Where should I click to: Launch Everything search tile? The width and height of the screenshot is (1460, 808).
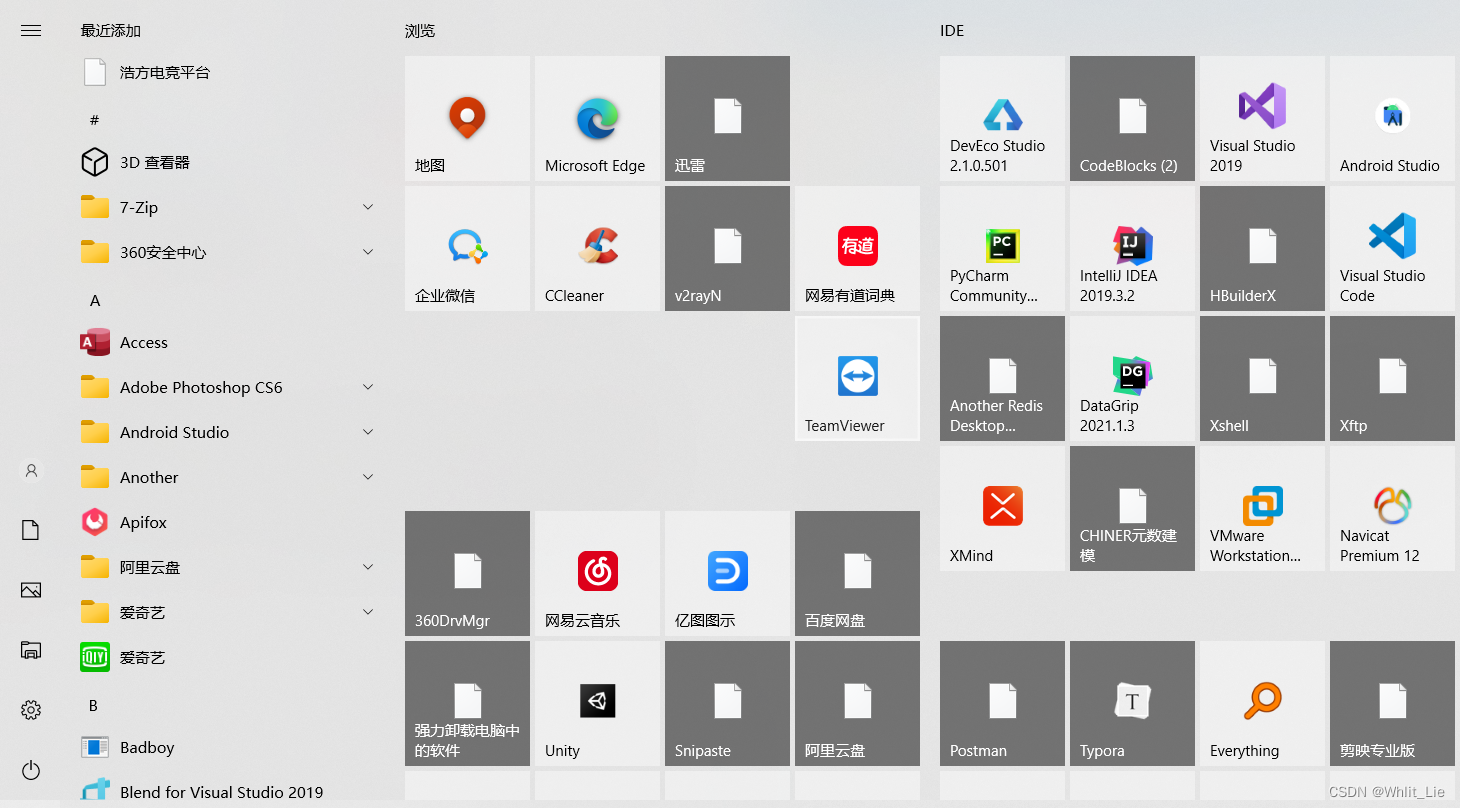[x=1262, y=703]
